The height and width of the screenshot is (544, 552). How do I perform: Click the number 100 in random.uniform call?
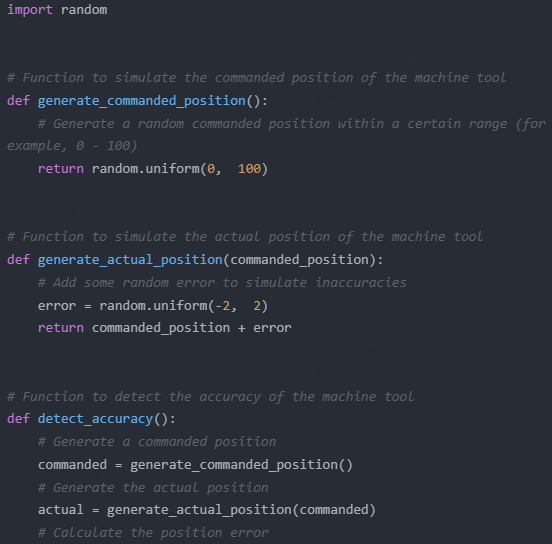249,169
